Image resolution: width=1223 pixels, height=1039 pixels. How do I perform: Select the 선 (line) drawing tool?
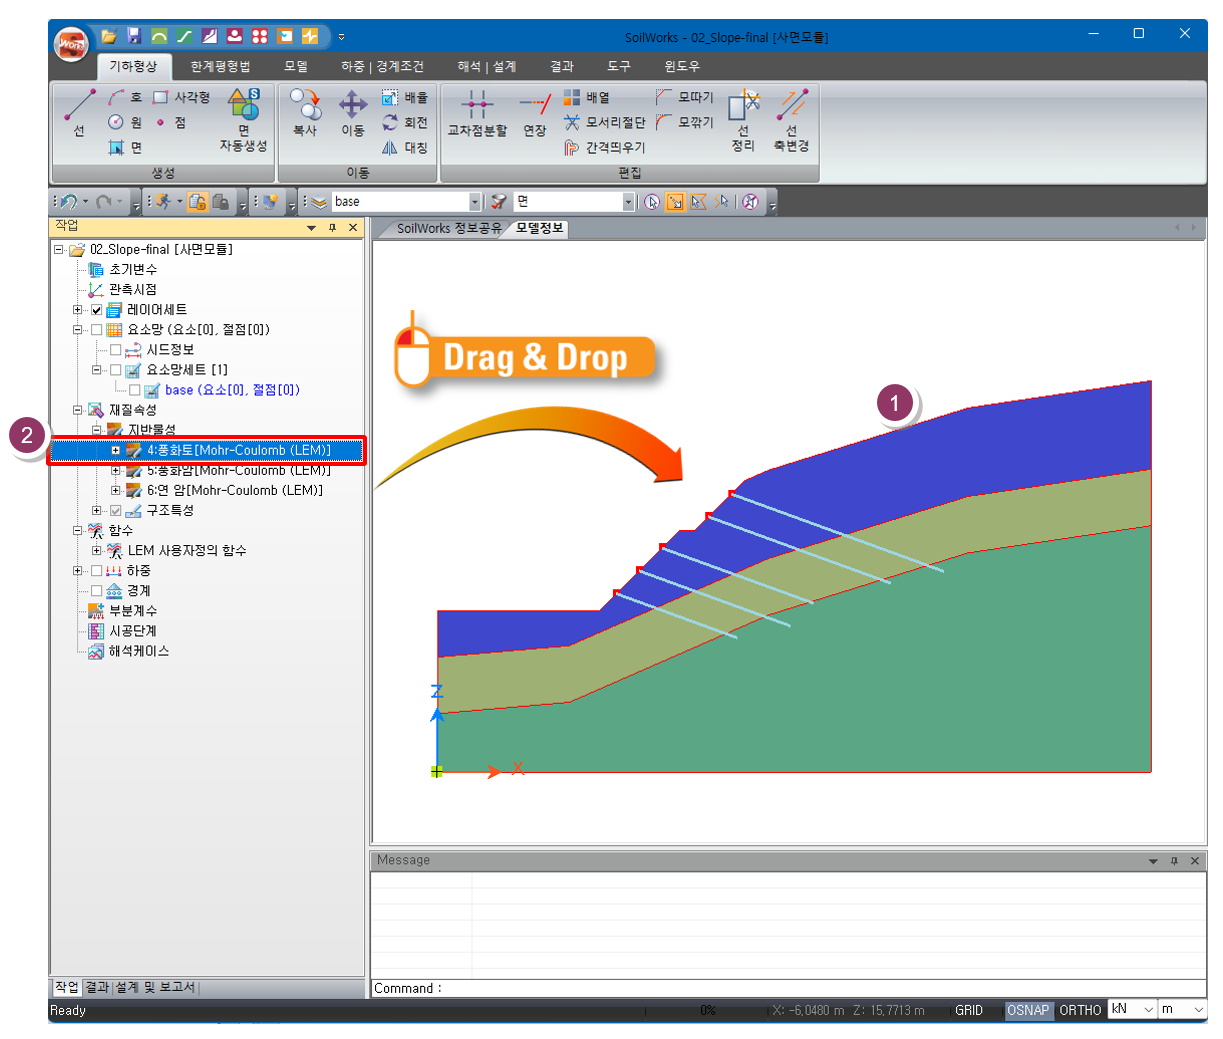pos(79,112)
